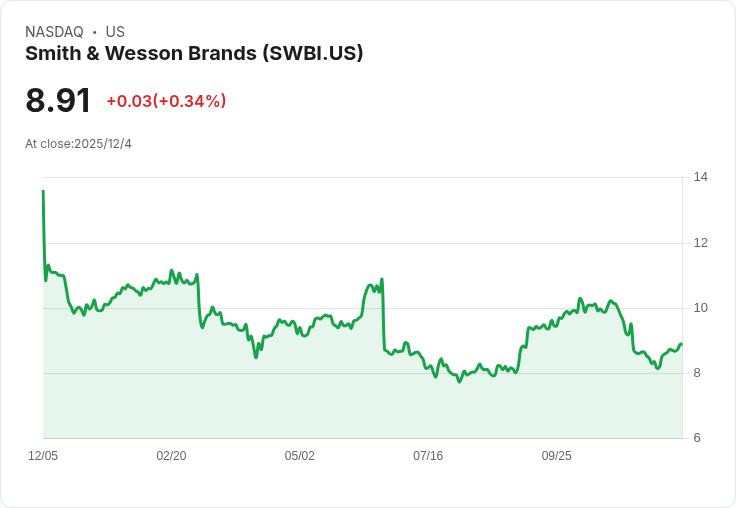This screenshot has height=508, width=736.
Task: Click the US market label
Action: click(115, 32)
